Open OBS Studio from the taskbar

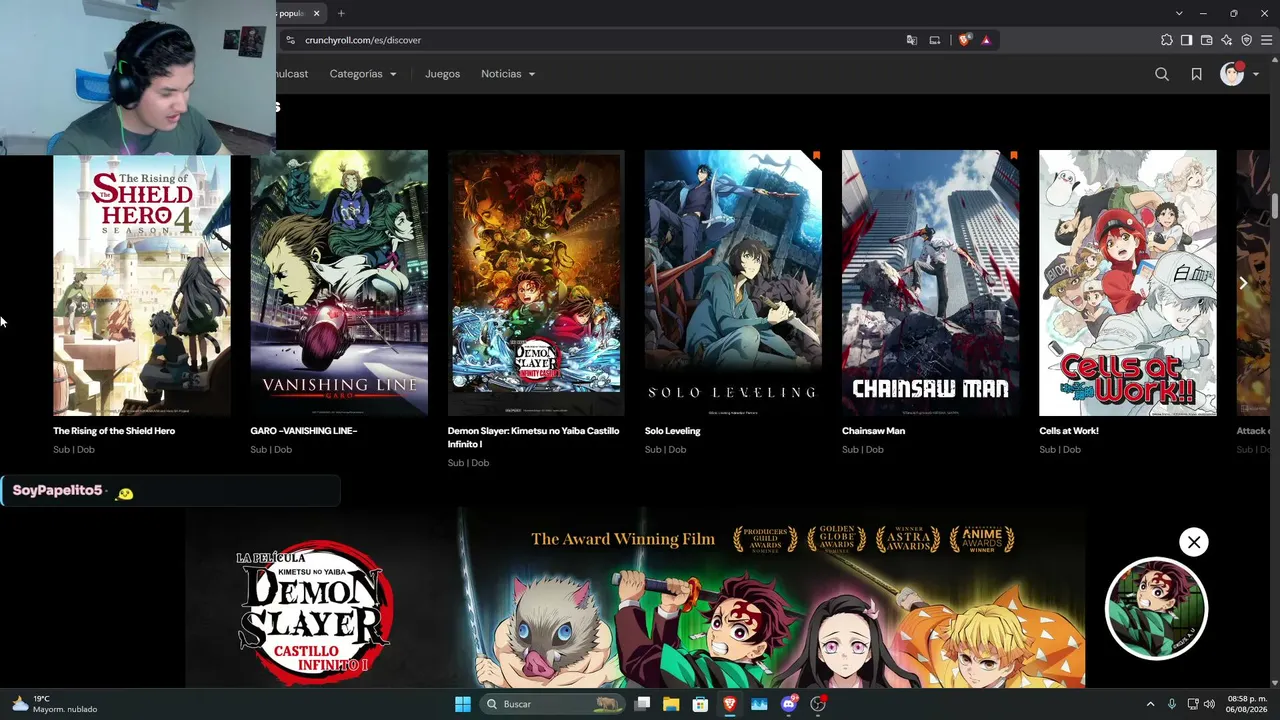[818, 704]
